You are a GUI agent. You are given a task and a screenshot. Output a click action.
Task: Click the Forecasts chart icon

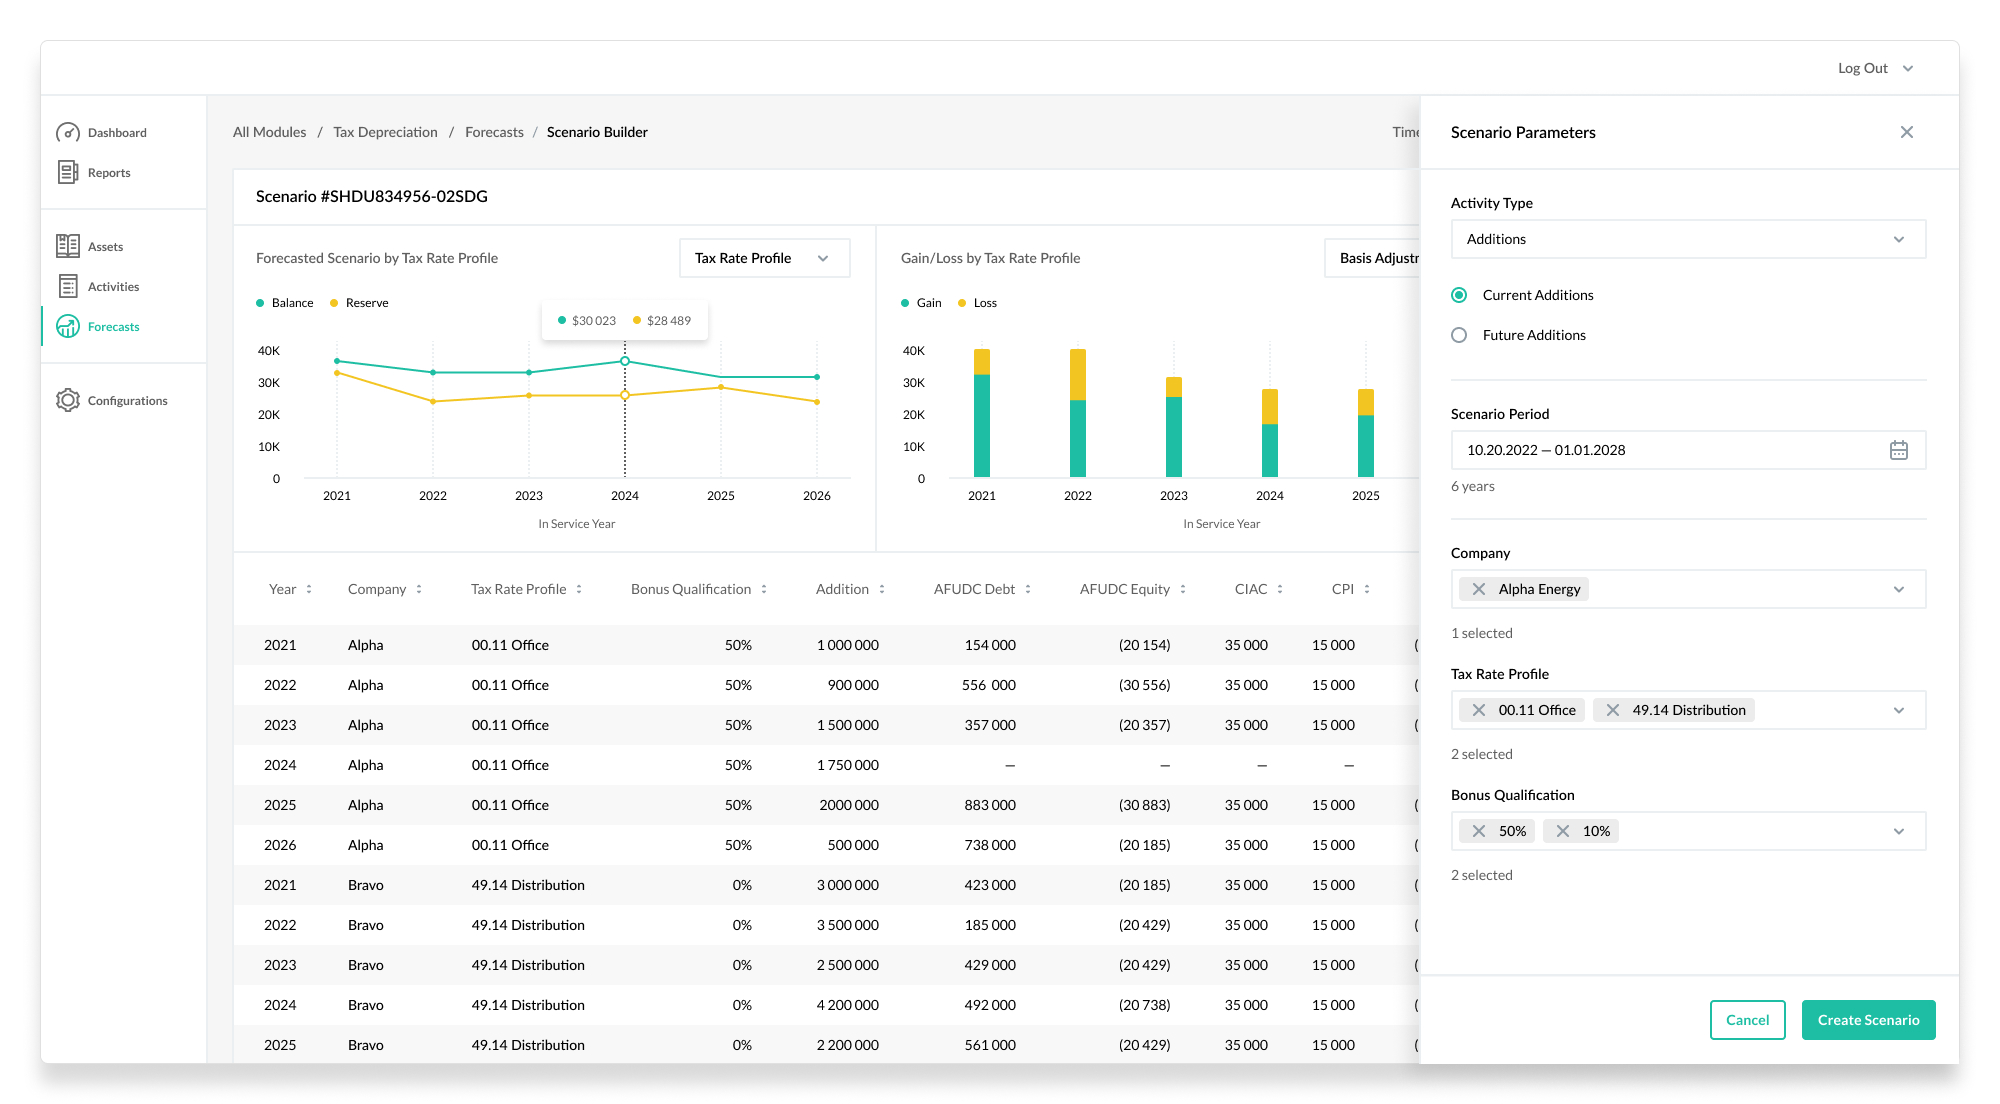pyautogui.click(x=68, y=327)
